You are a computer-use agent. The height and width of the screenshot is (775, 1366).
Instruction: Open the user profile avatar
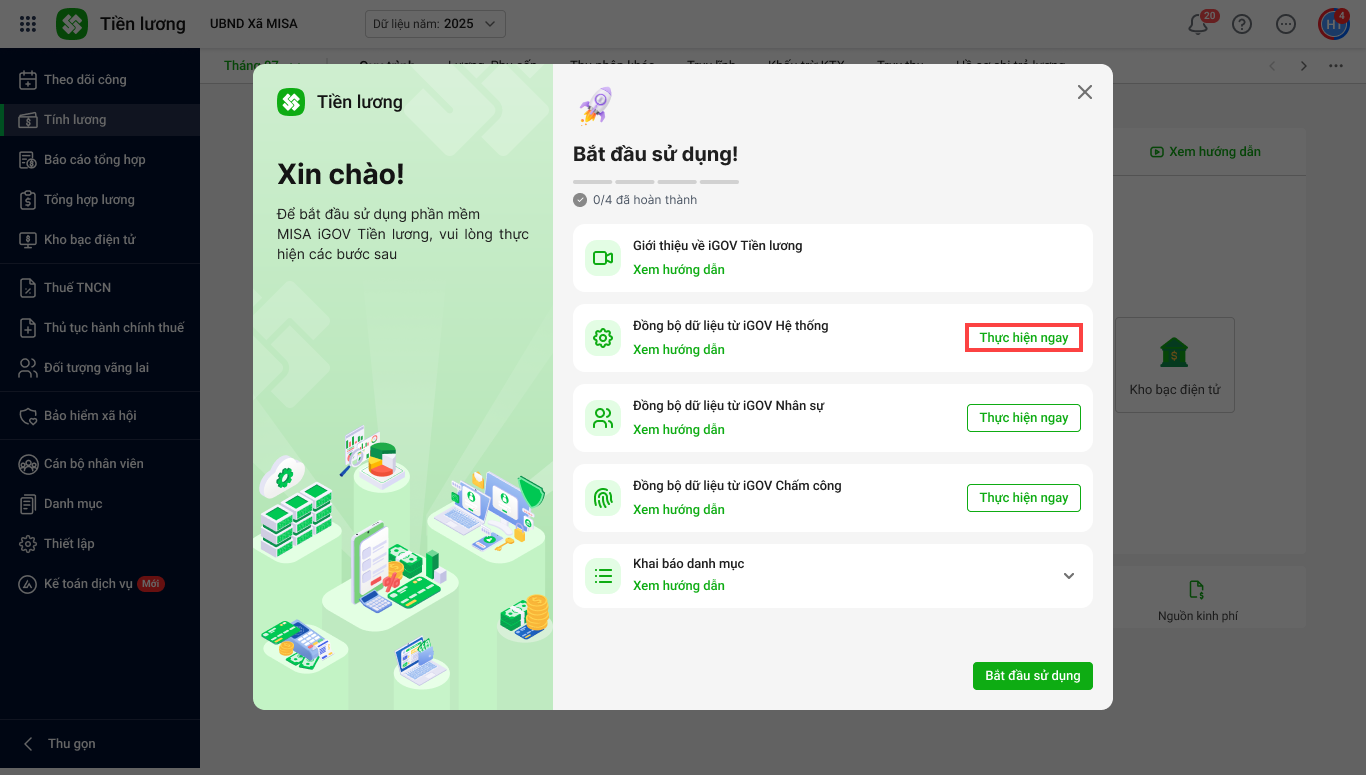coord(1333,24)
